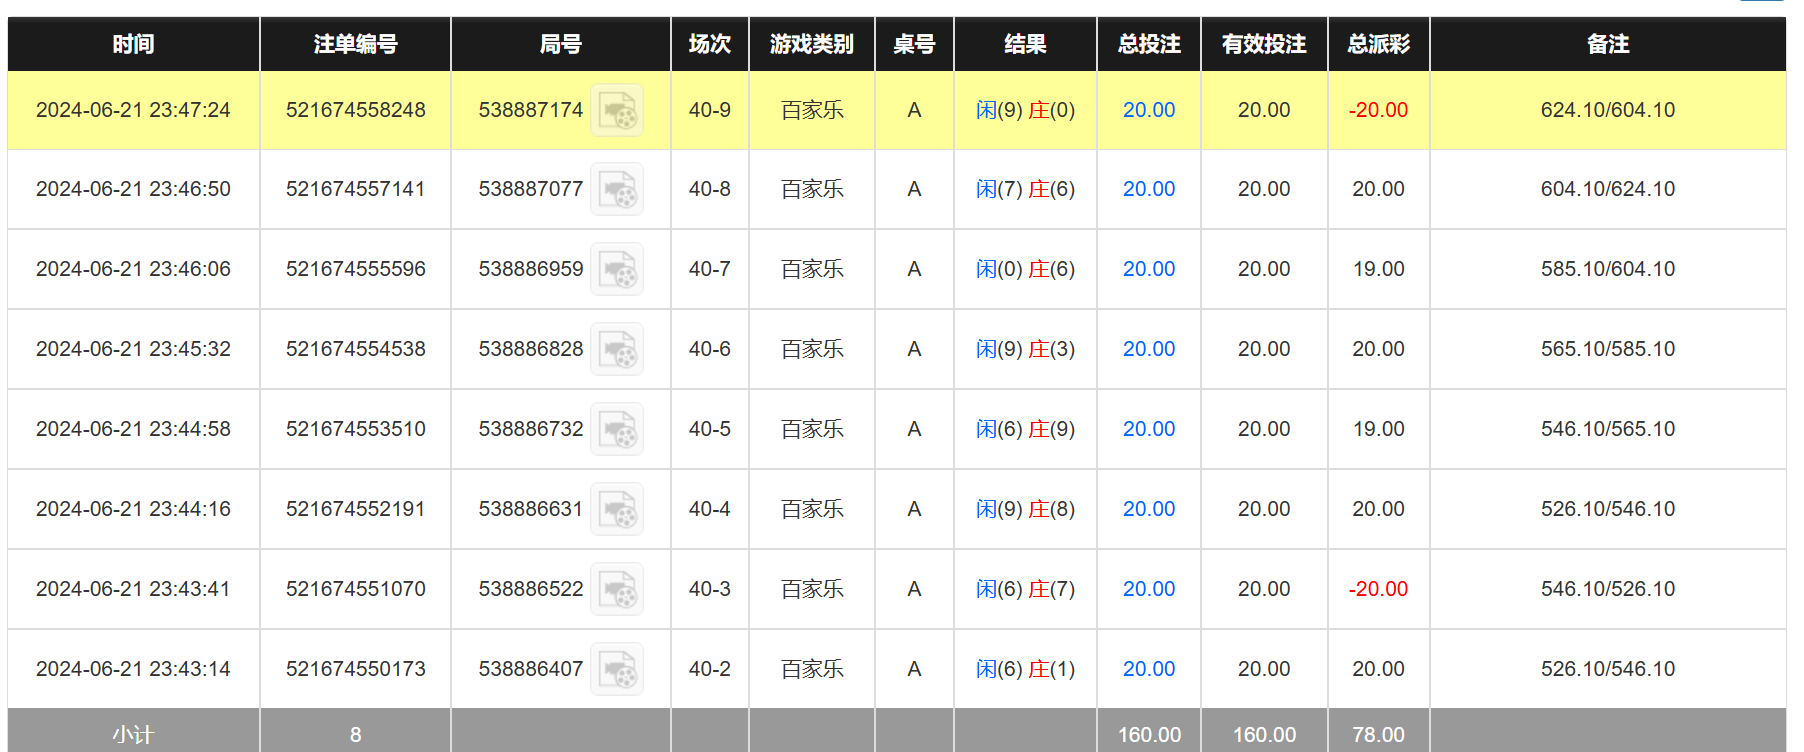
Task: Select the remark cell 565.10/585.10
Action: pos(1607,349)
